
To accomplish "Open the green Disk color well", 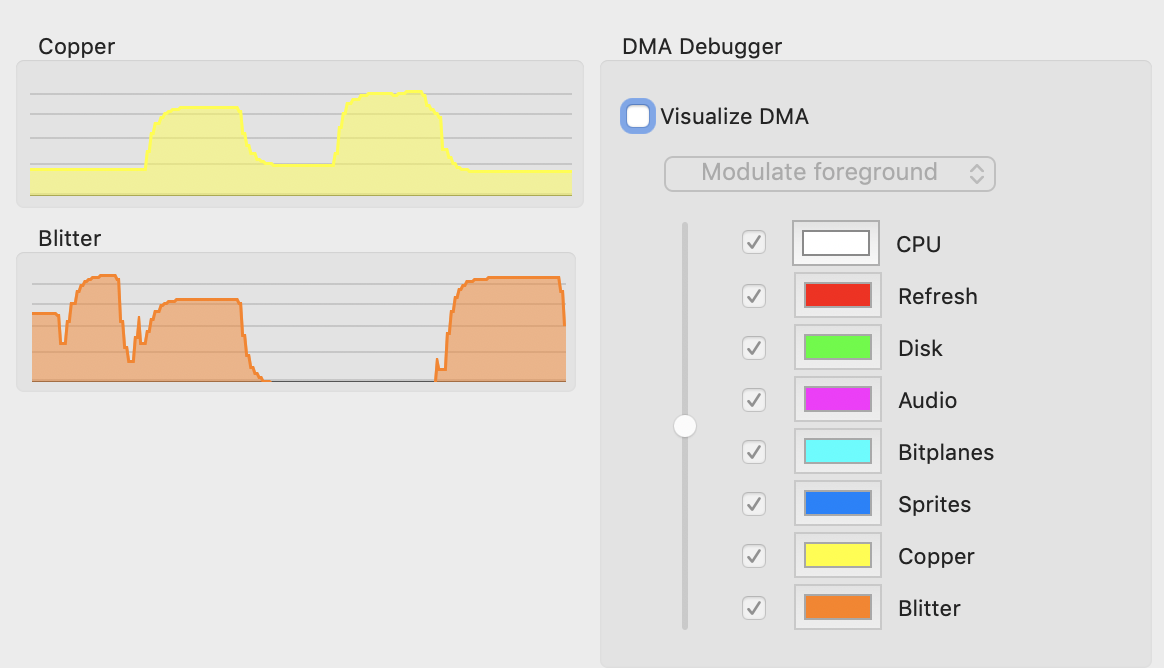I will [x=837, y=347].
